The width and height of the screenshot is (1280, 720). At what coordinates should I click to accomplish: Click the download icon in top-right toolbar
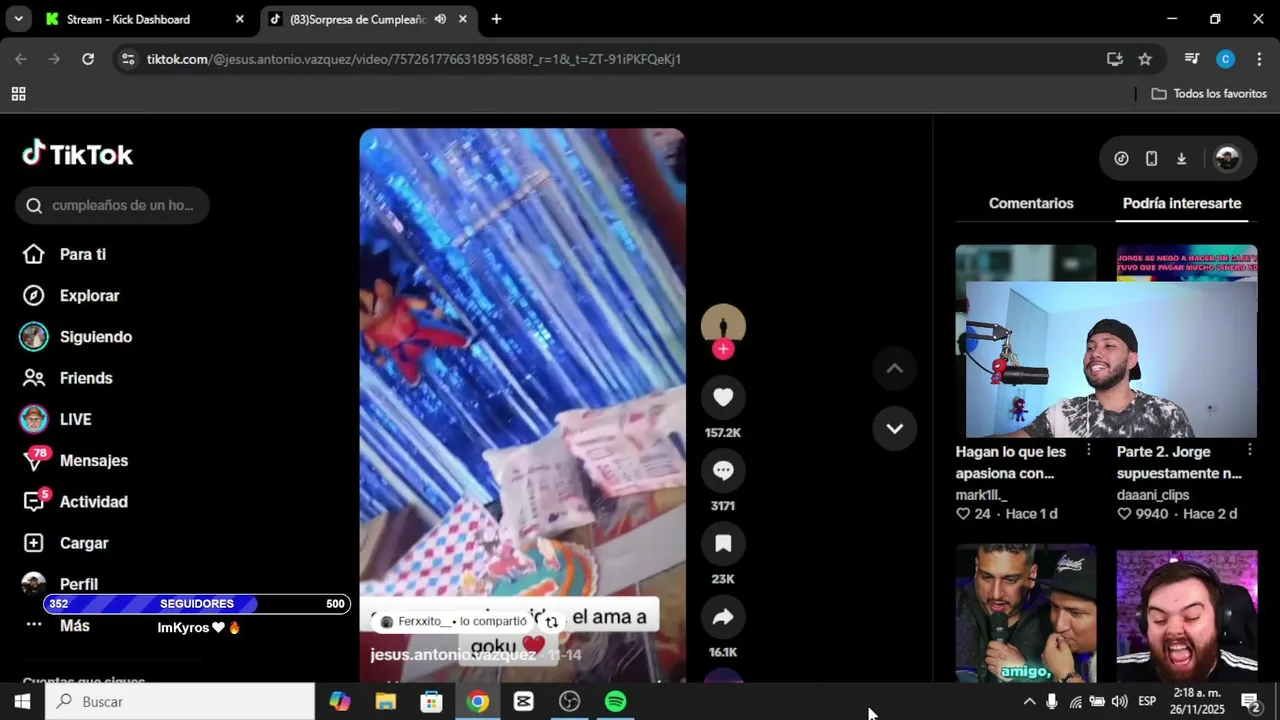point(1181,158)
